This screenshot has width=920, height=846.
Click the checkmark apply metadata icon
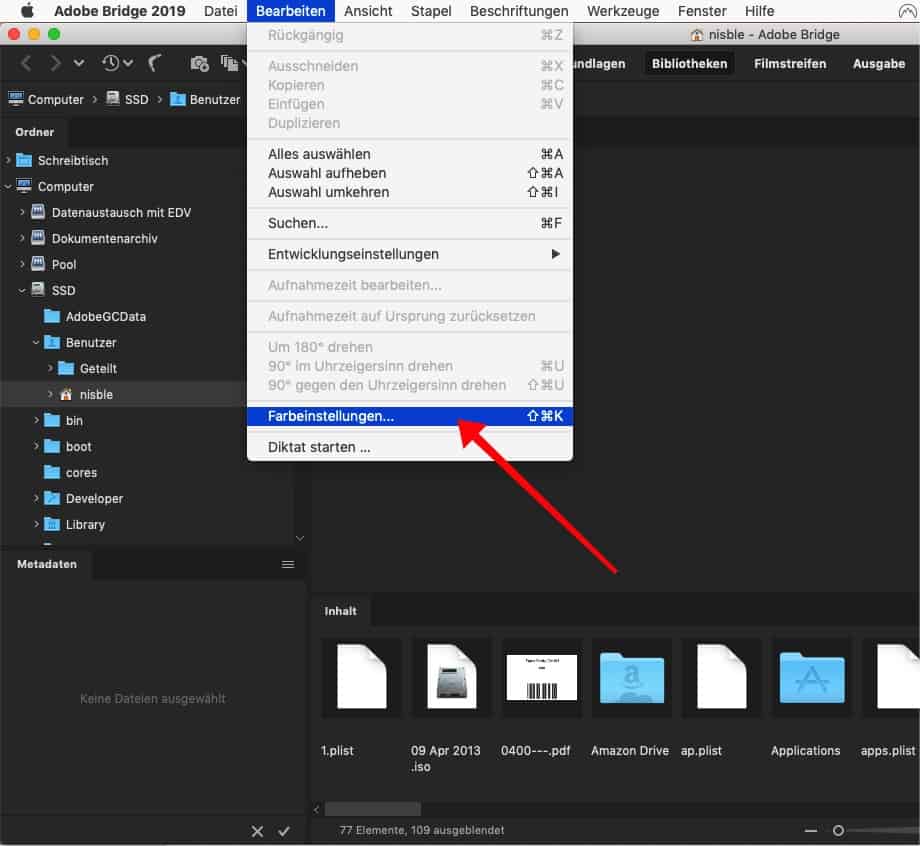(284, 831)
